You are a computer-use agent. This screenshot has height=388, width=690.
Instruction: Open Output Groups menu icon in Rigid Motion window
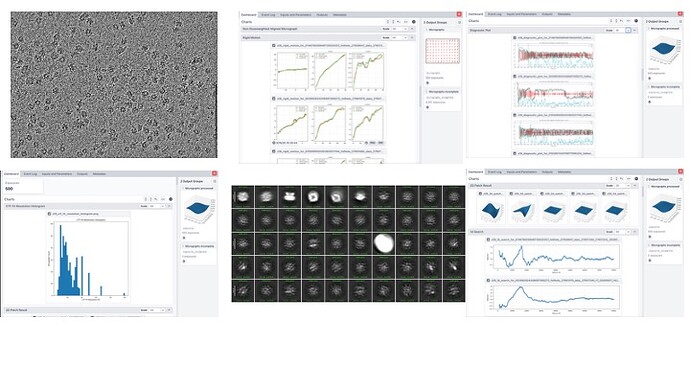[x=459, y=22]
